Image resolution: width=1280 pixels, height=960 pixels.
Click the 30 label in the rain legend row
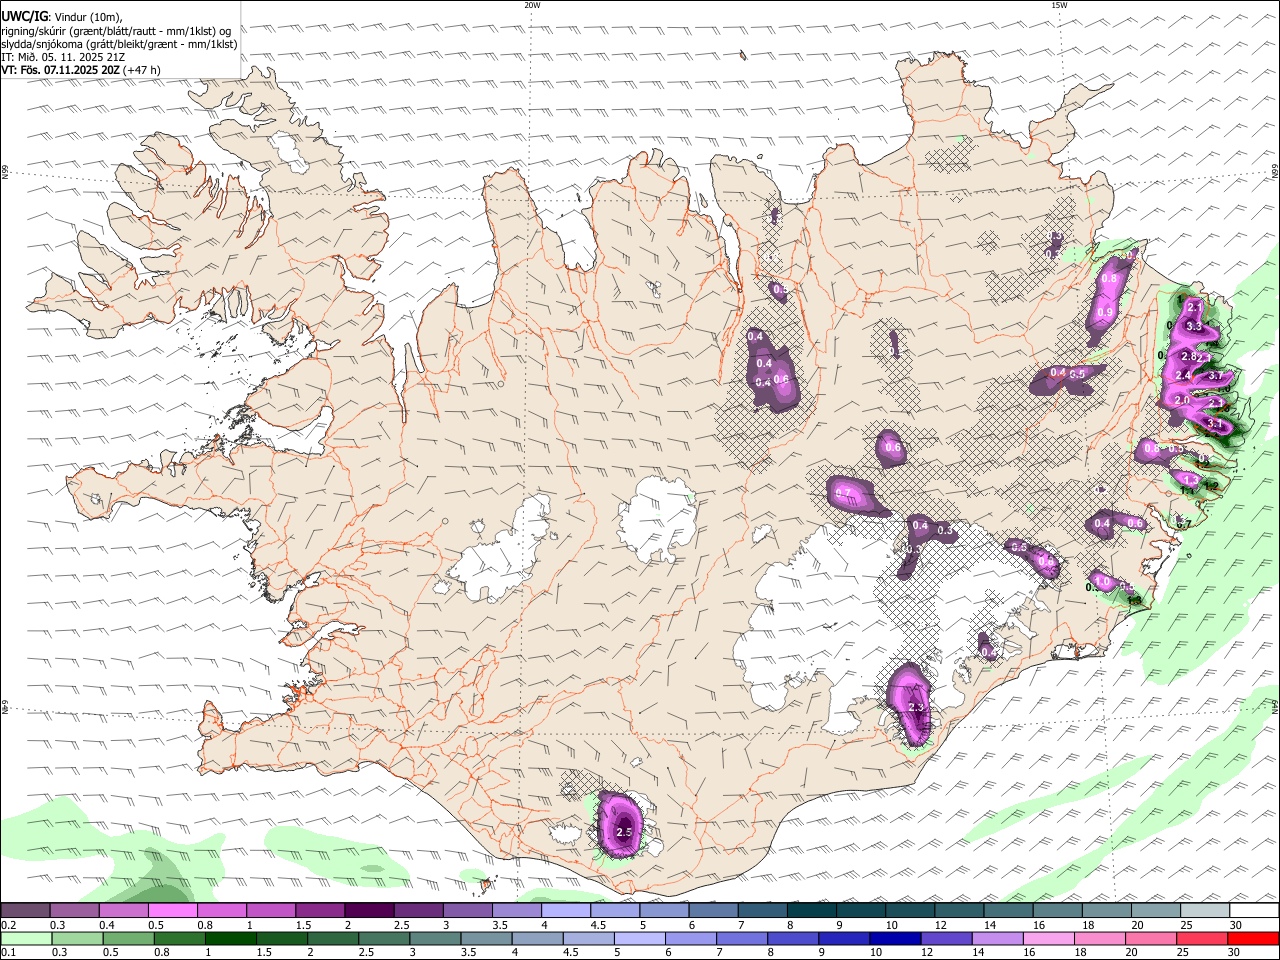[1233, 953]
